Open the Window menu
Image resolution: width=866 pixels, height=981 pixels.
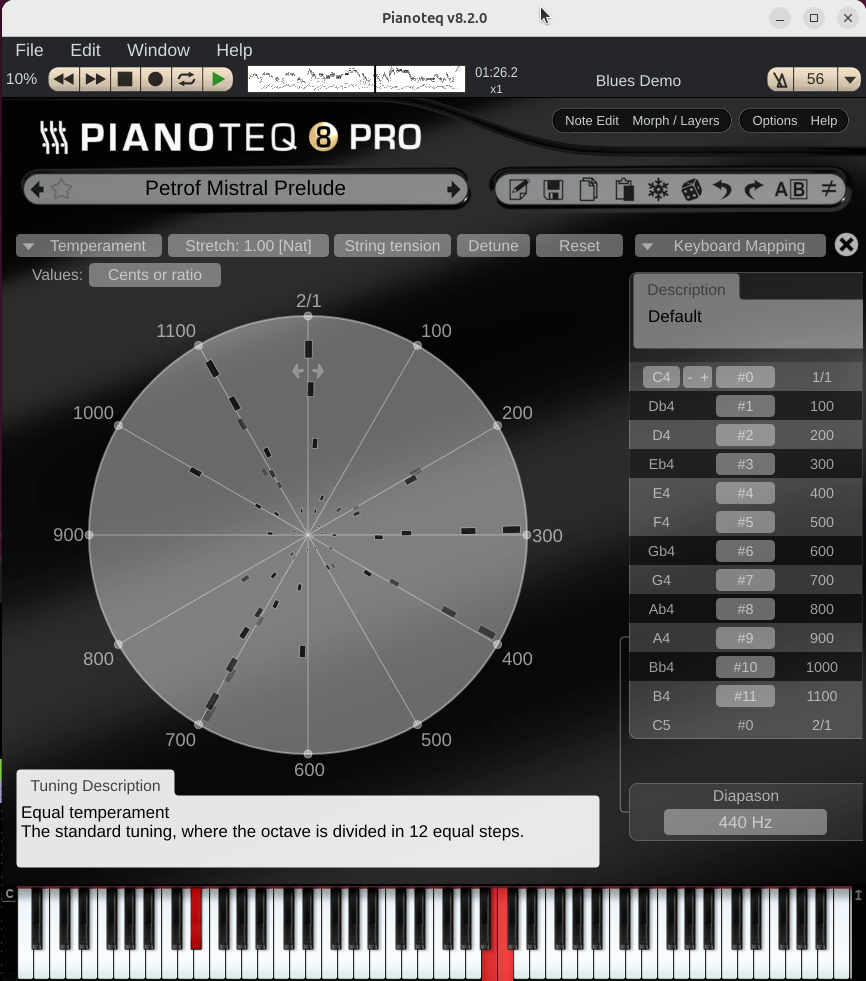tap(158, 50)
